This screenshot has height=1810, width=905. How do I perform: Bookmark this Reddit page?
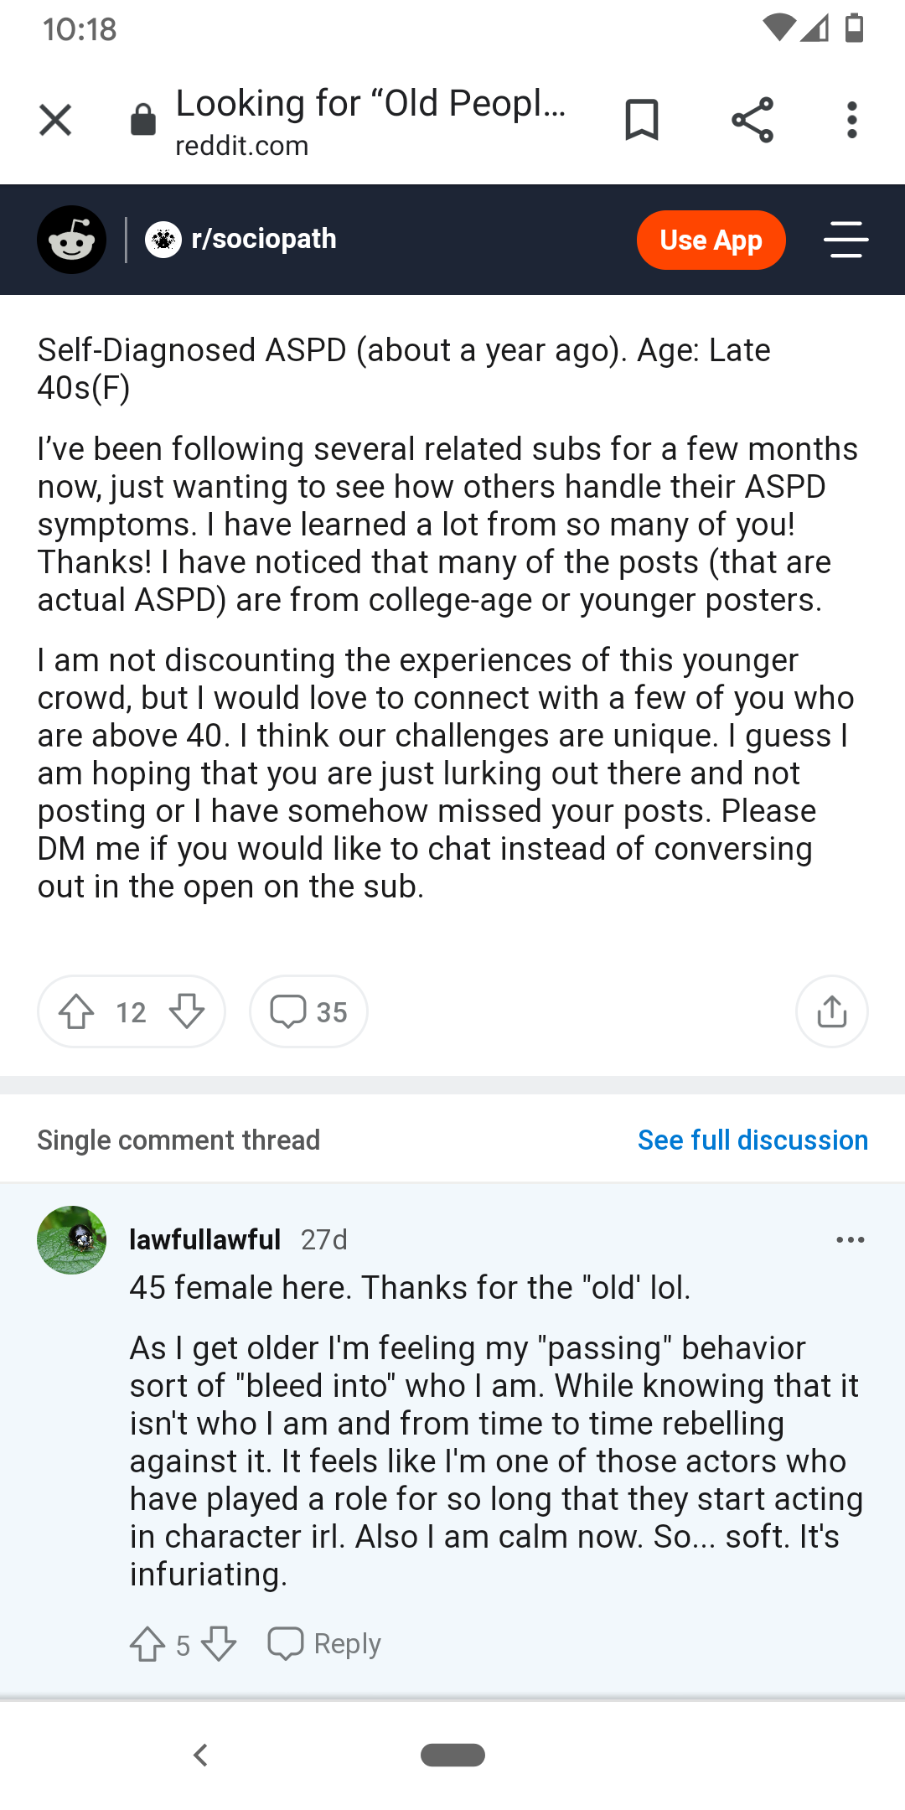[x=641, y=120]
